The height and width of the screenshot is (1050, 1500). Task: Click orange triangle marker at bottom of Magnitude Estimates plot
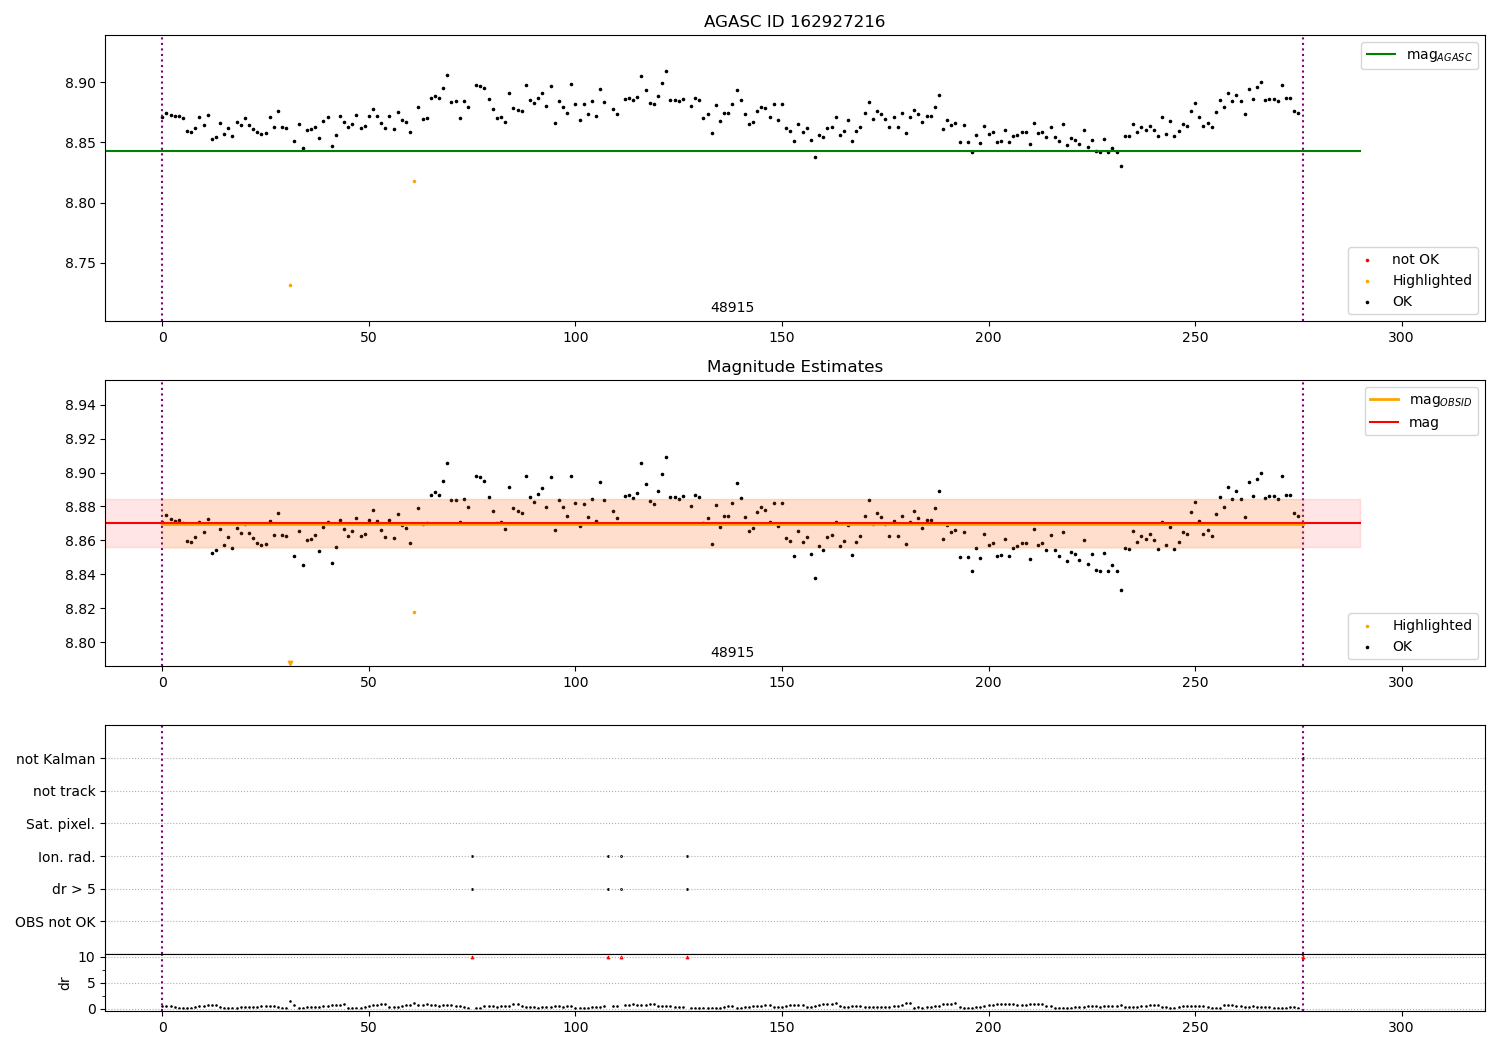[290, 663]
